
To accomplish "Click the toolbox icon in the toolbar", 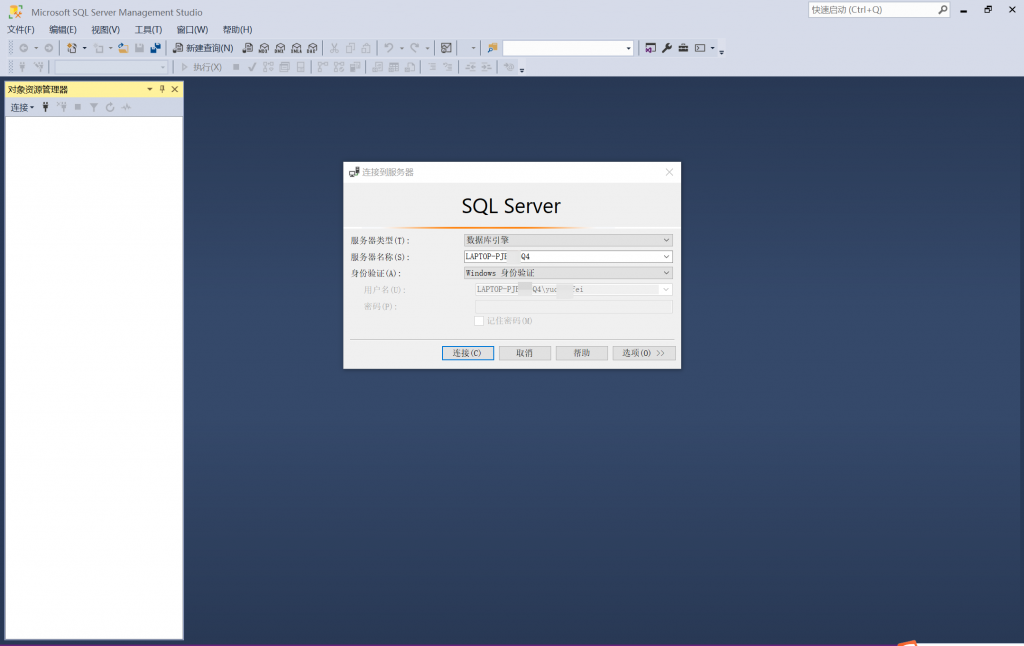I will [683, 48].
